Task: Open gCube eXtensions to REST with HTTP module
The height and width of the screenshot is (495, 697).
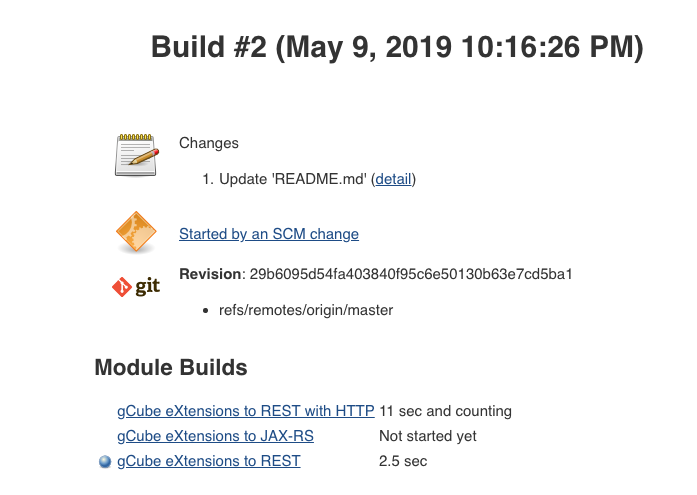Action: point(245,411)
